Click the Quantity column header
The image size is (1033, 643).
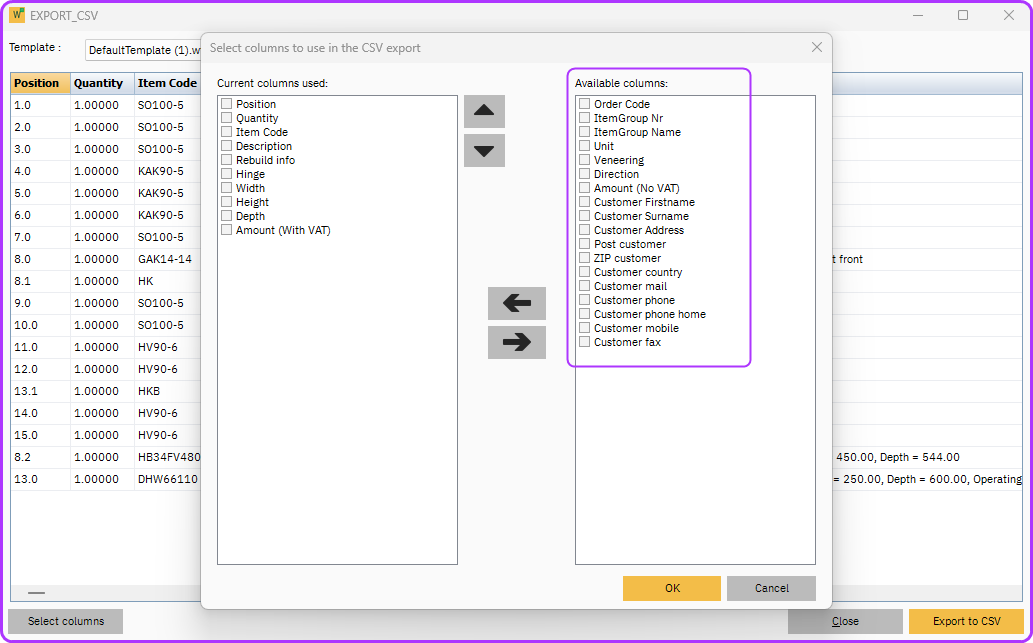click(x=99, y=83)
